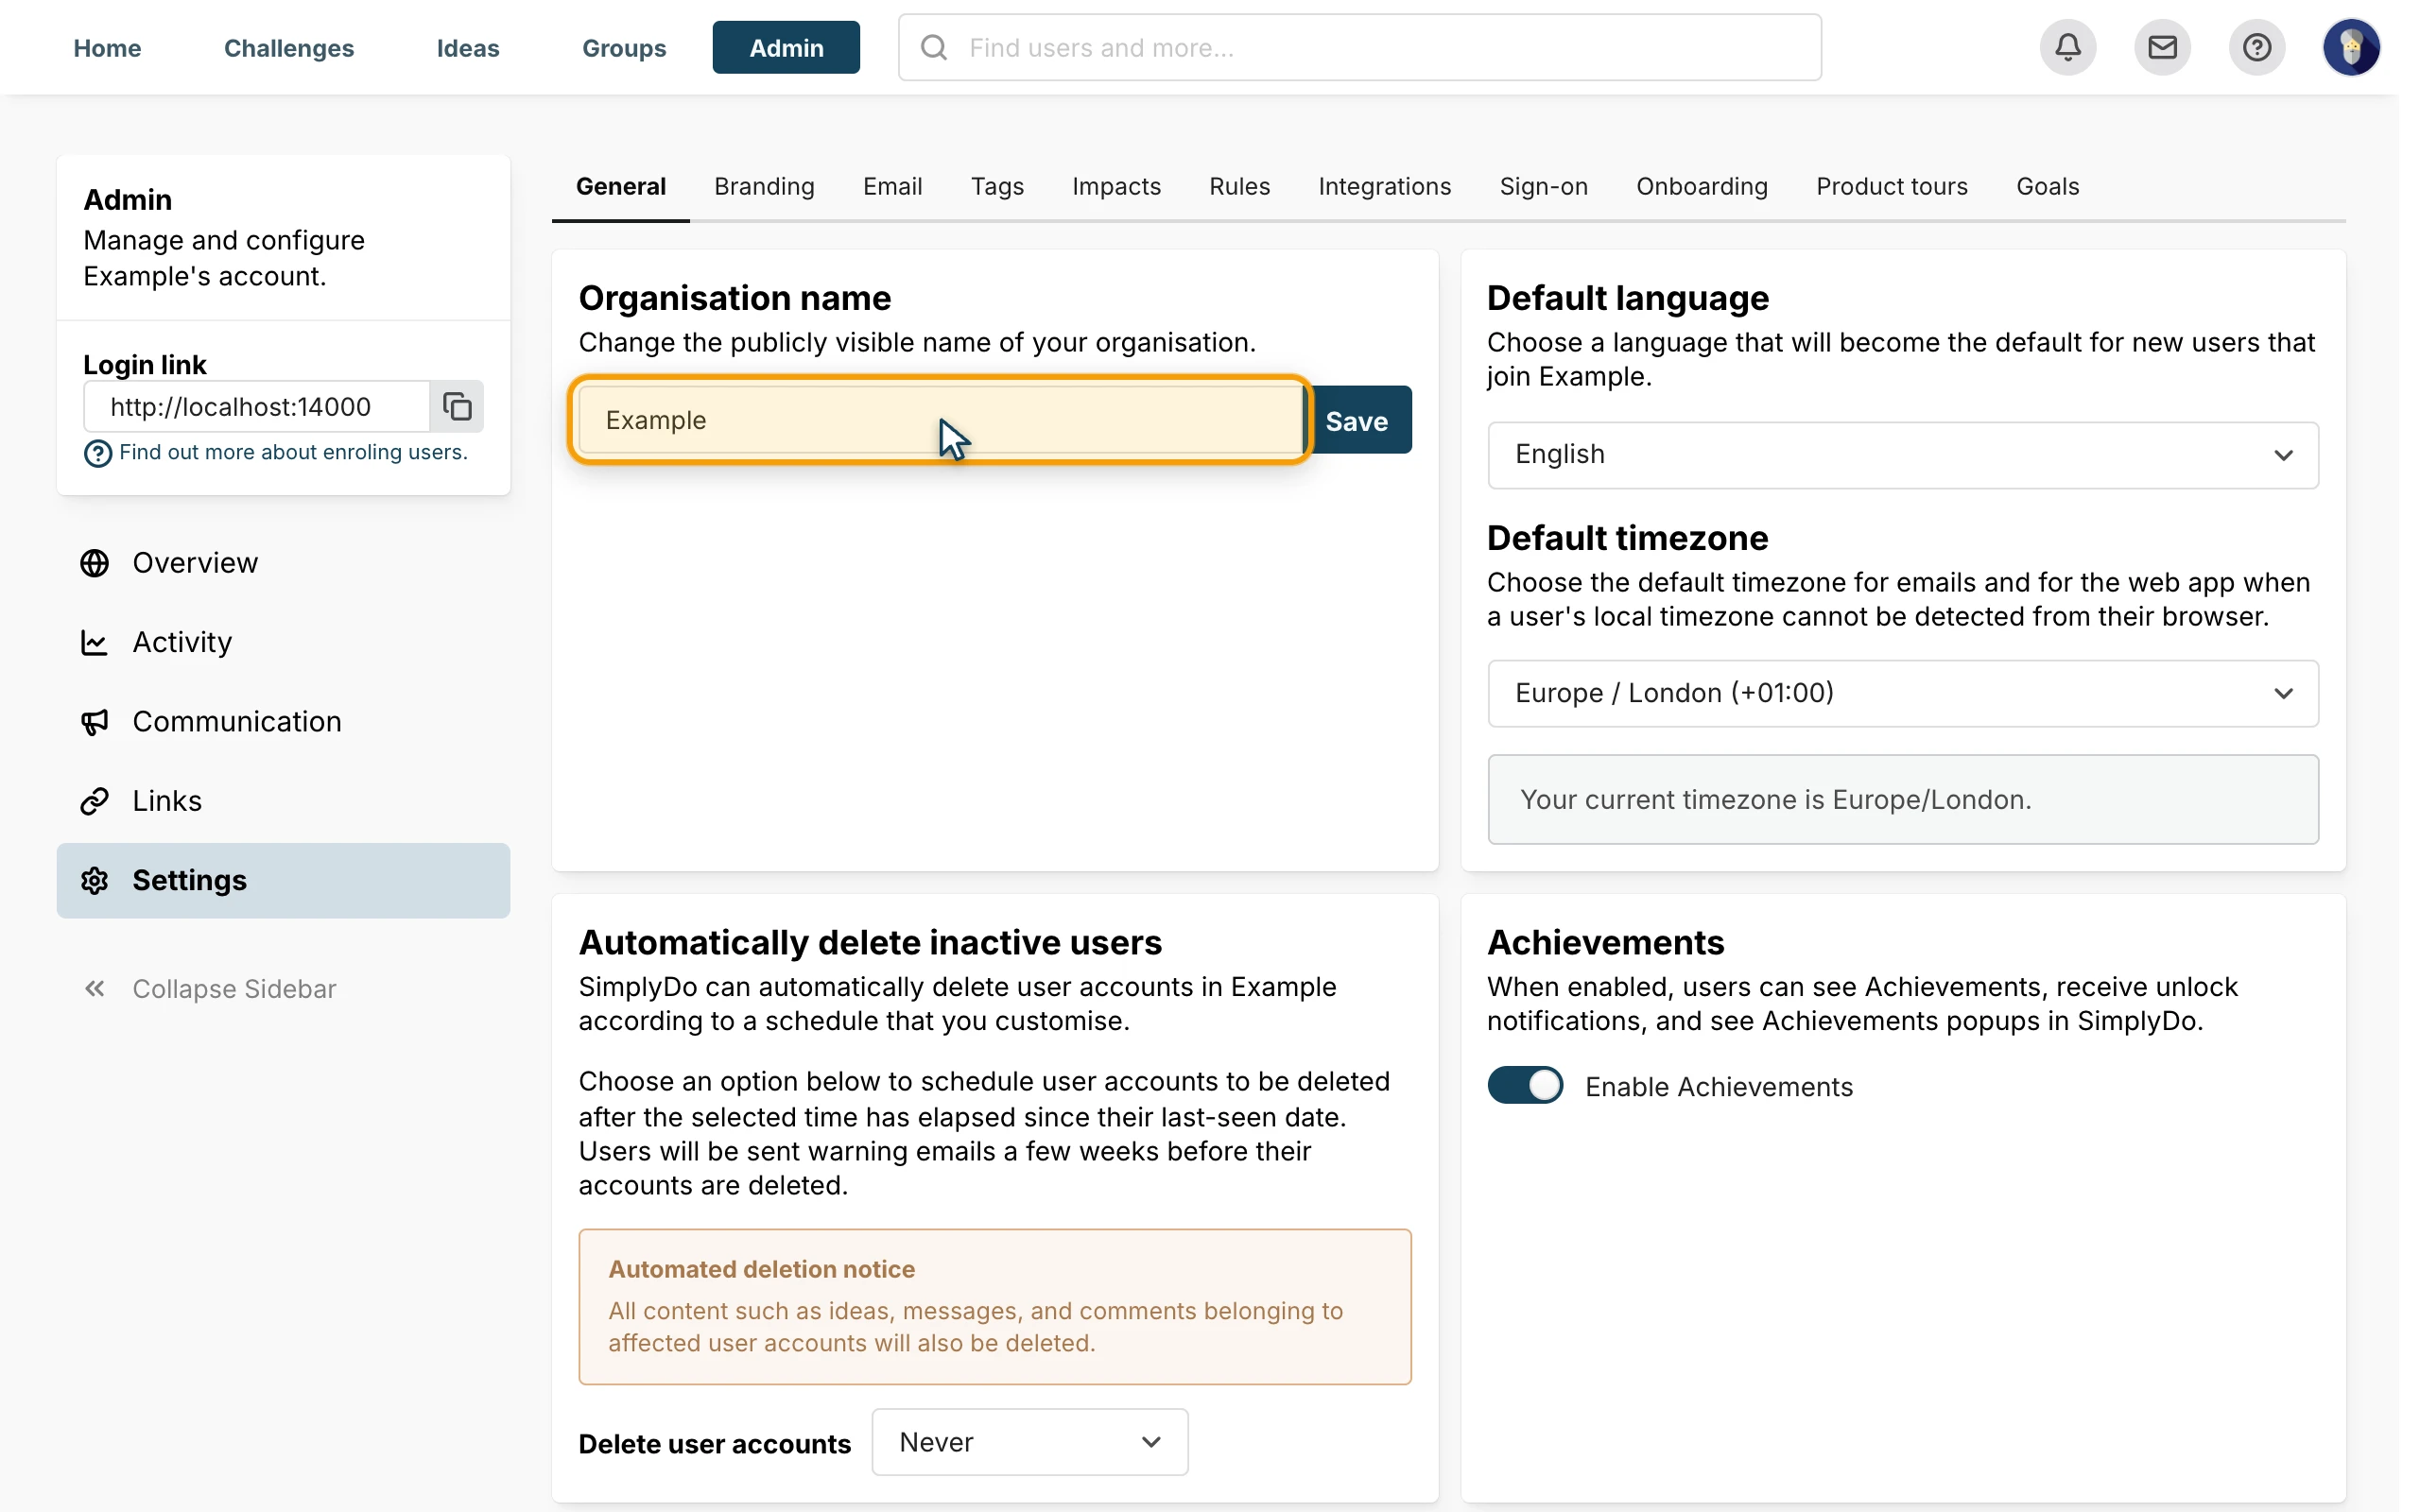The image size is (2420, 1512).
Task: Copy the login link
Action: click(x=457, y=406)
